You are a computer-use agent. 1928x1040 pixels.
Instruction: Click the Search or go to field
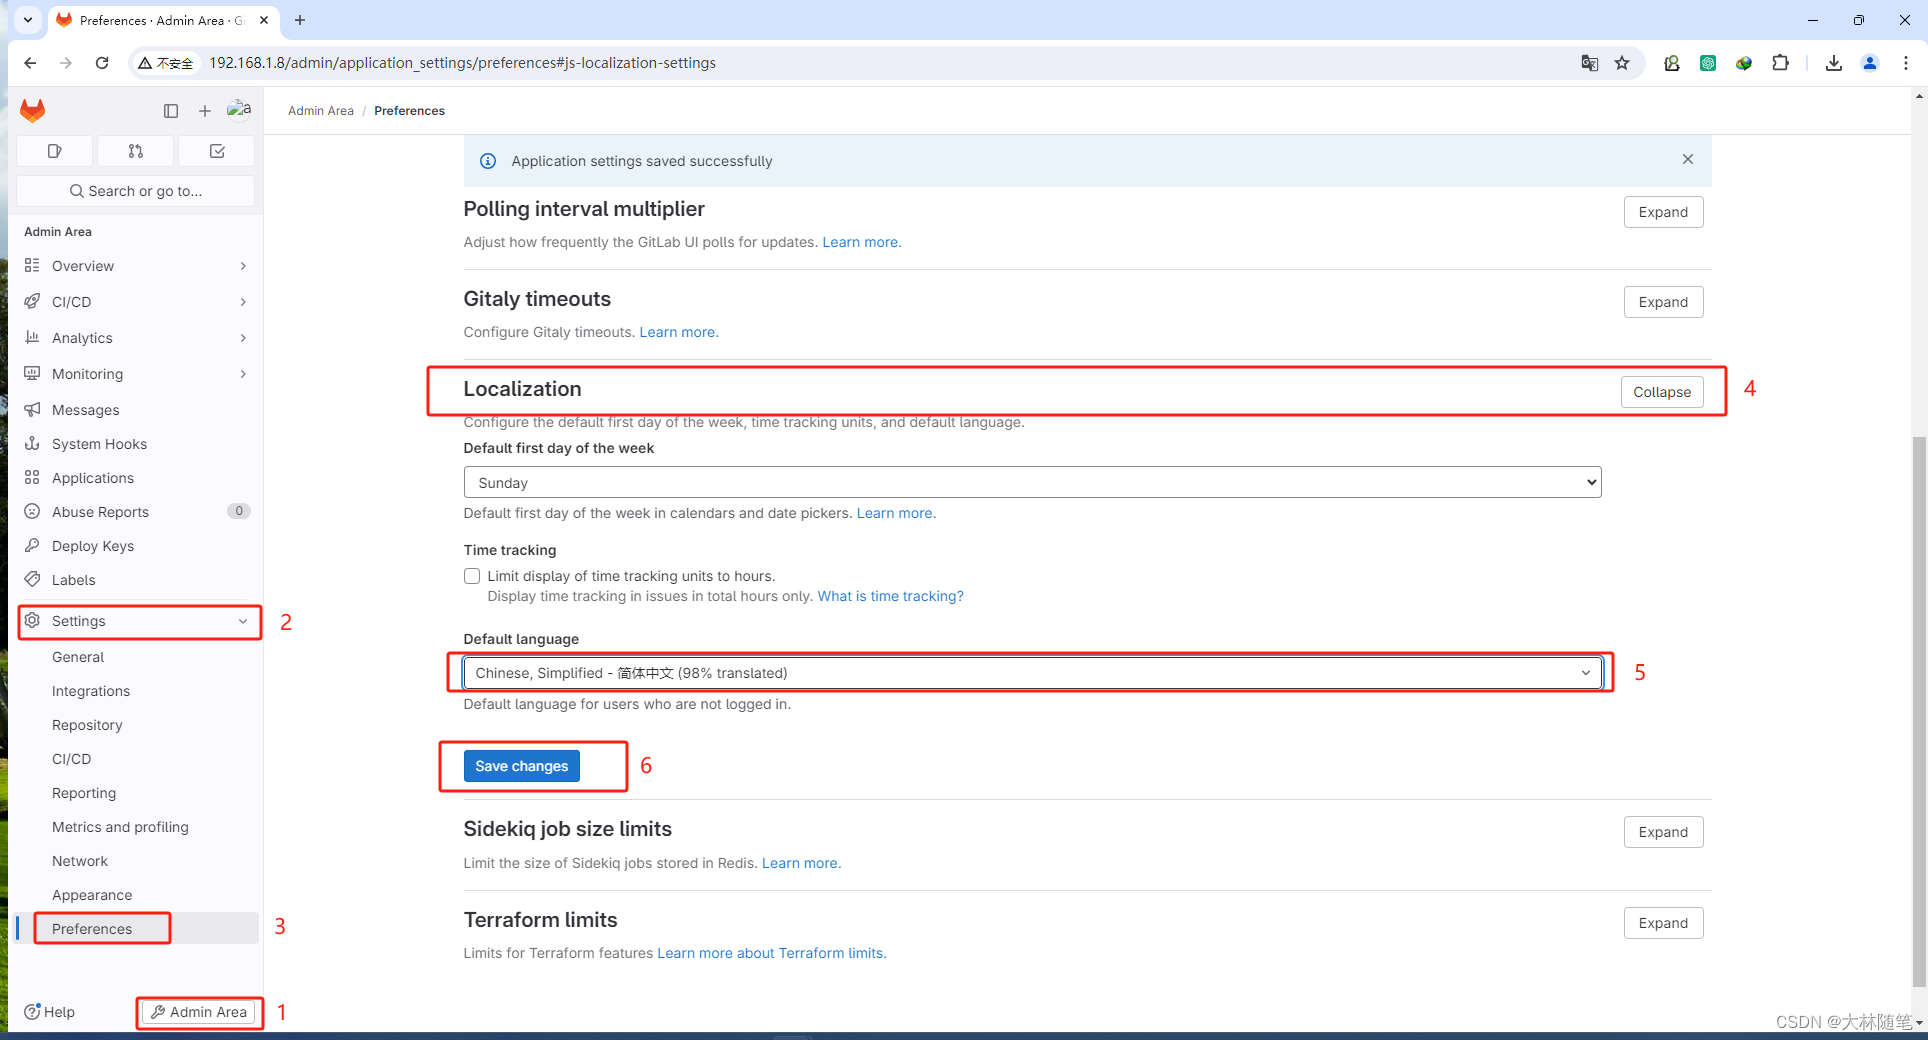[x=135, y=190]
